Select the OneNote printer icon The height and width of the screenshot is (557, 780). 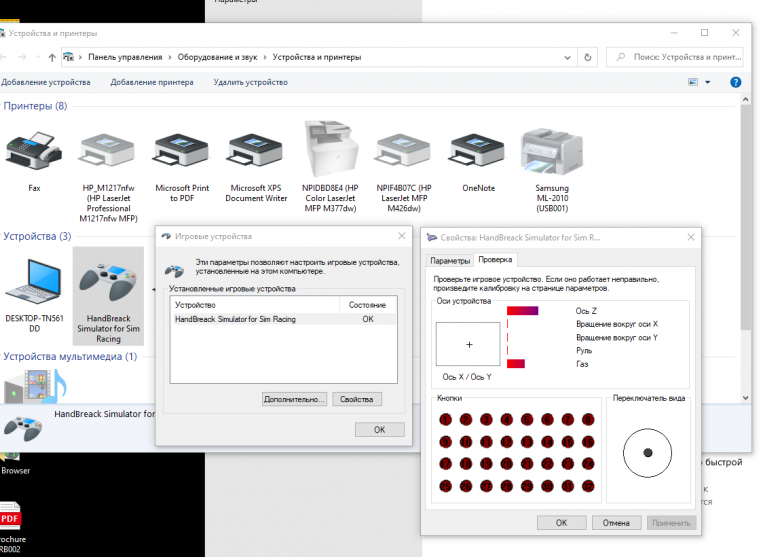[478, 151]
